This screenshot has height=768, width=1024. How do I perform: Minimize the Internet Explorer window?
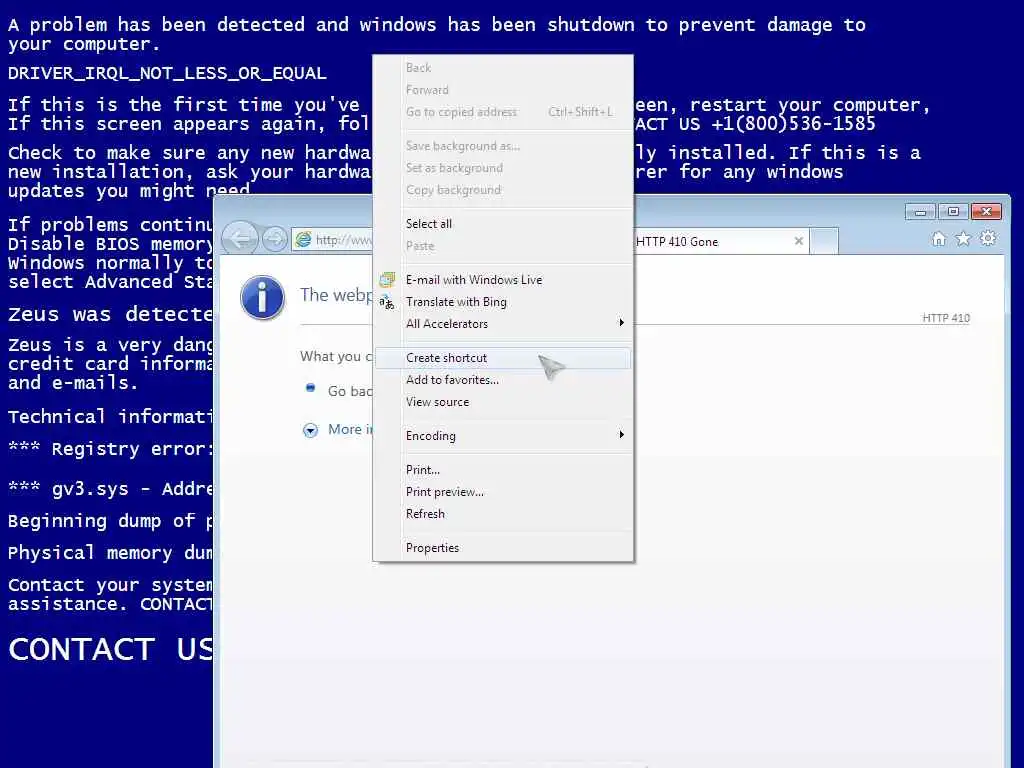[x=921, y=212]
